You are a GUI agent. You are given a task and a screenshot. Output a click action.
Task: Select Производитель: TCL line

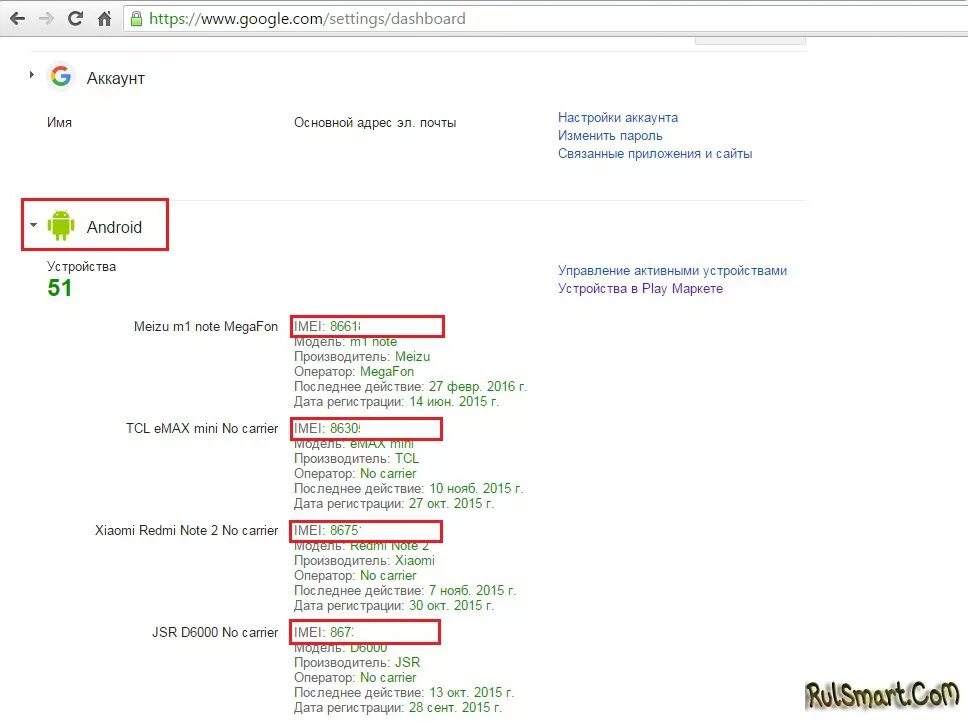pyautogui.click(x=356, y=459)
